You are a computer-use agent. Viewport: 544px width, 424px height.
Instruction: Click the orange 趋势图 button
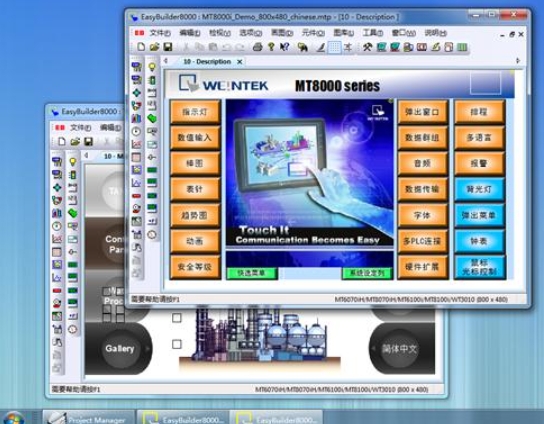(x=195, y=215)
